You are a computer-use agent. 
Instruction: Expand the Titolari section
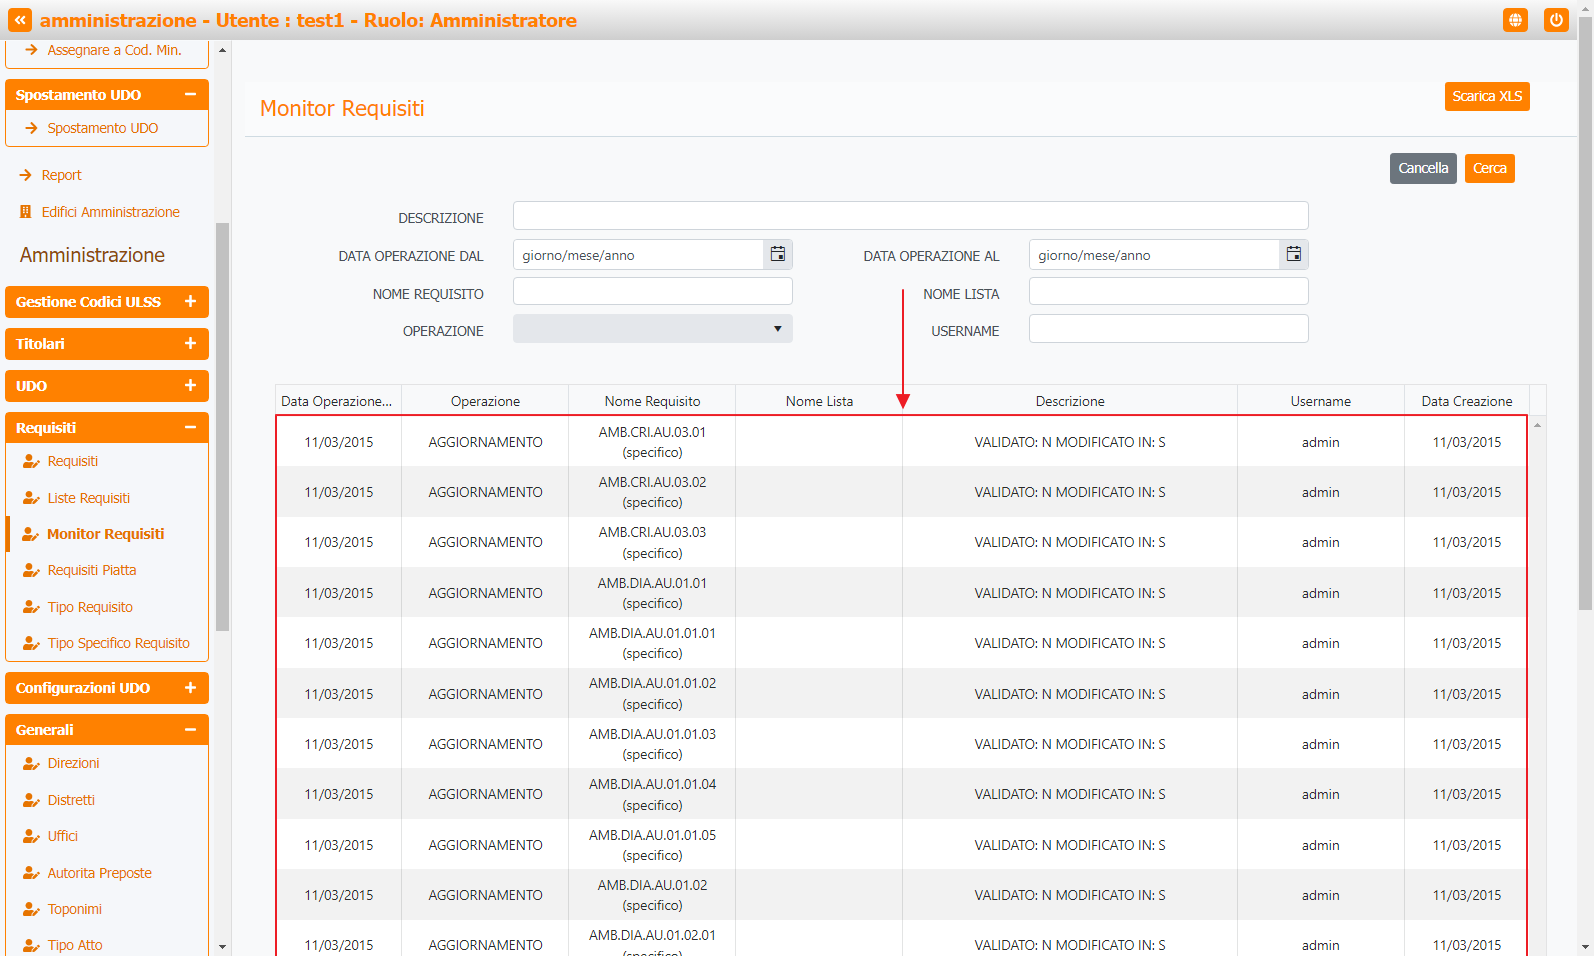[x=190, y=344]
